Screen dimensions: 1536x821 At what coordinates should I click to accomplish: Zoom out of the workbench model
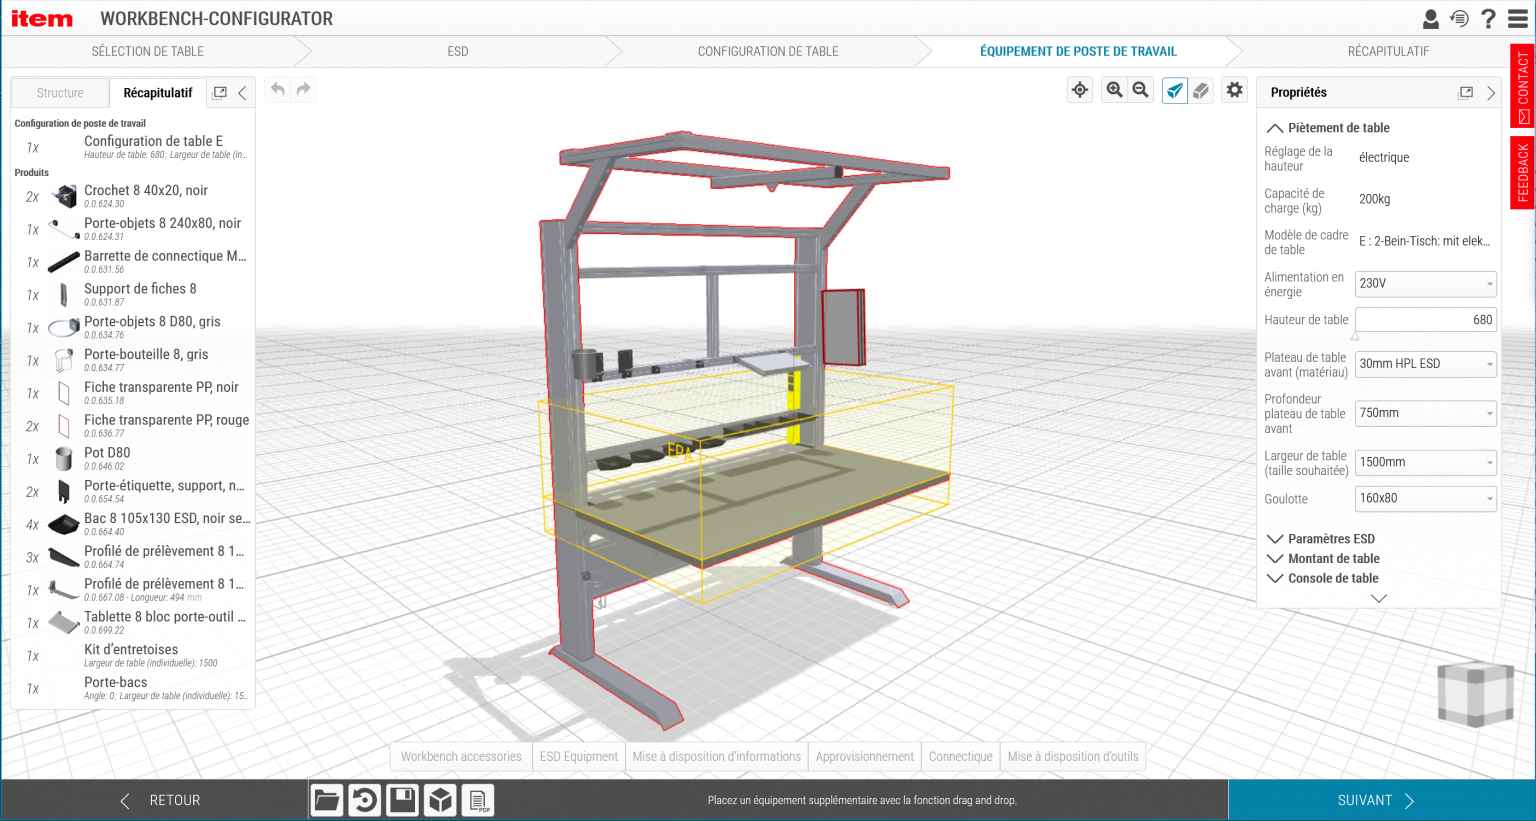click(x=1140, y=90)
